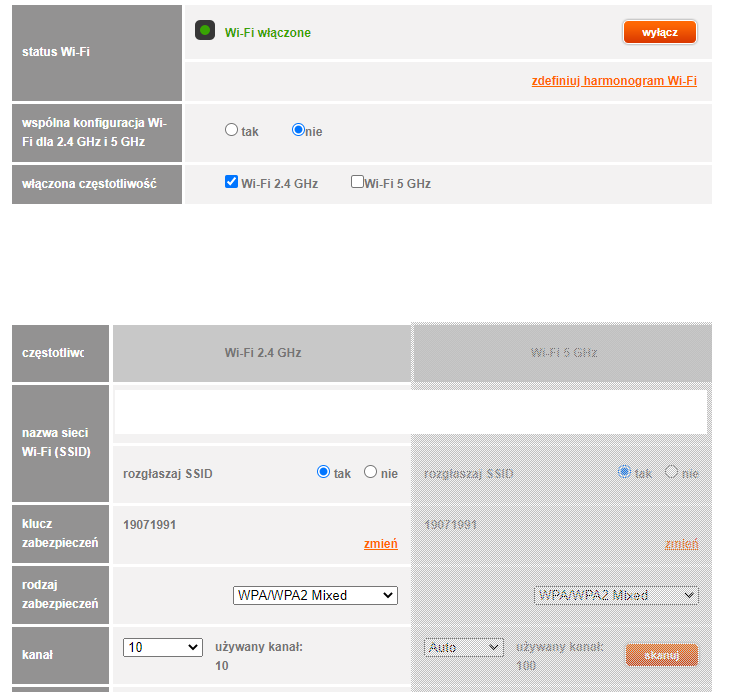Set 2.4 GHz rozgłaszaj SSID to tak

click(323, 472)
